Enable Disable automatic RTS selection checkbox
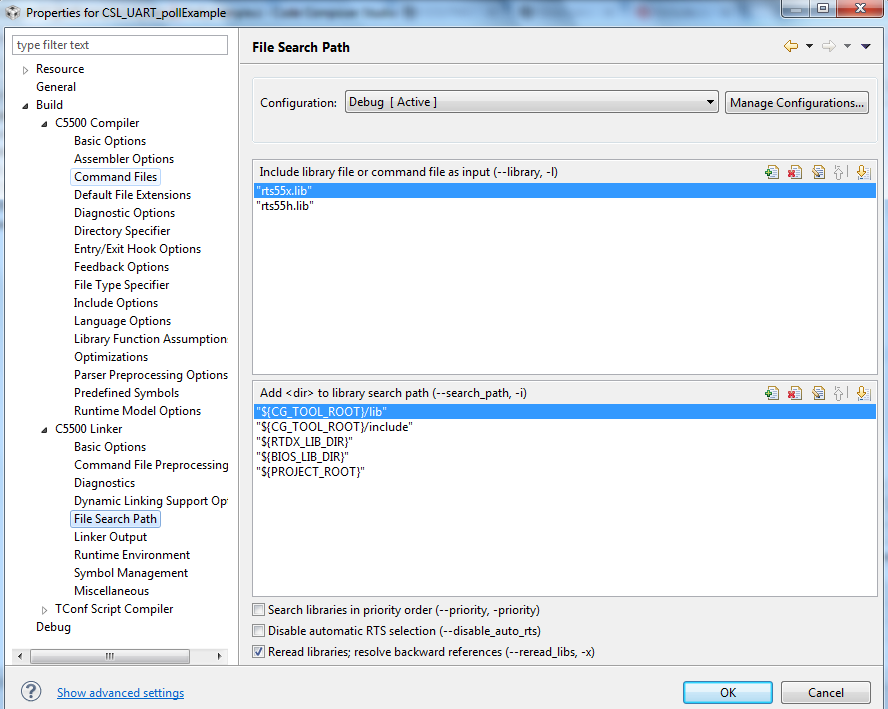Screen dimensions: 888x709 (258, 631)
